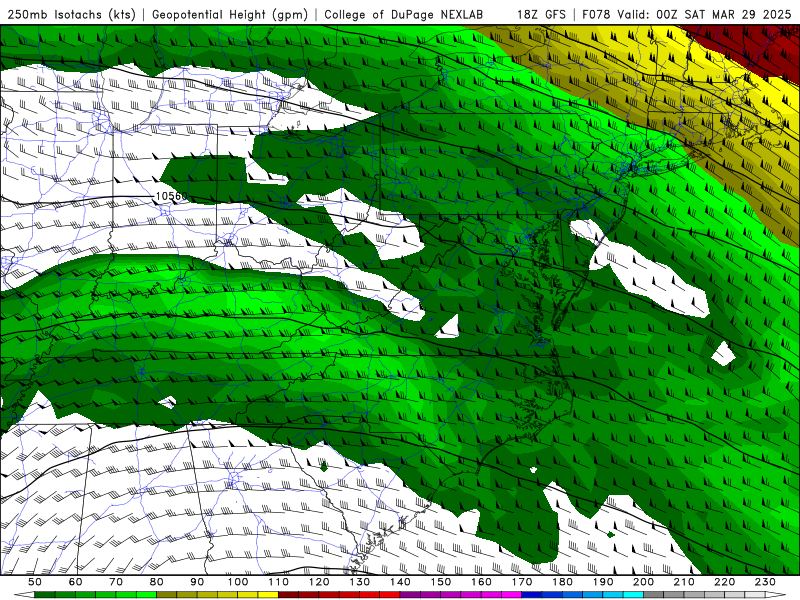800x600 pixels.
Task: Pick the bright magenta swatch just before 170
Action: pyautogui.click(x=511, y=595)
